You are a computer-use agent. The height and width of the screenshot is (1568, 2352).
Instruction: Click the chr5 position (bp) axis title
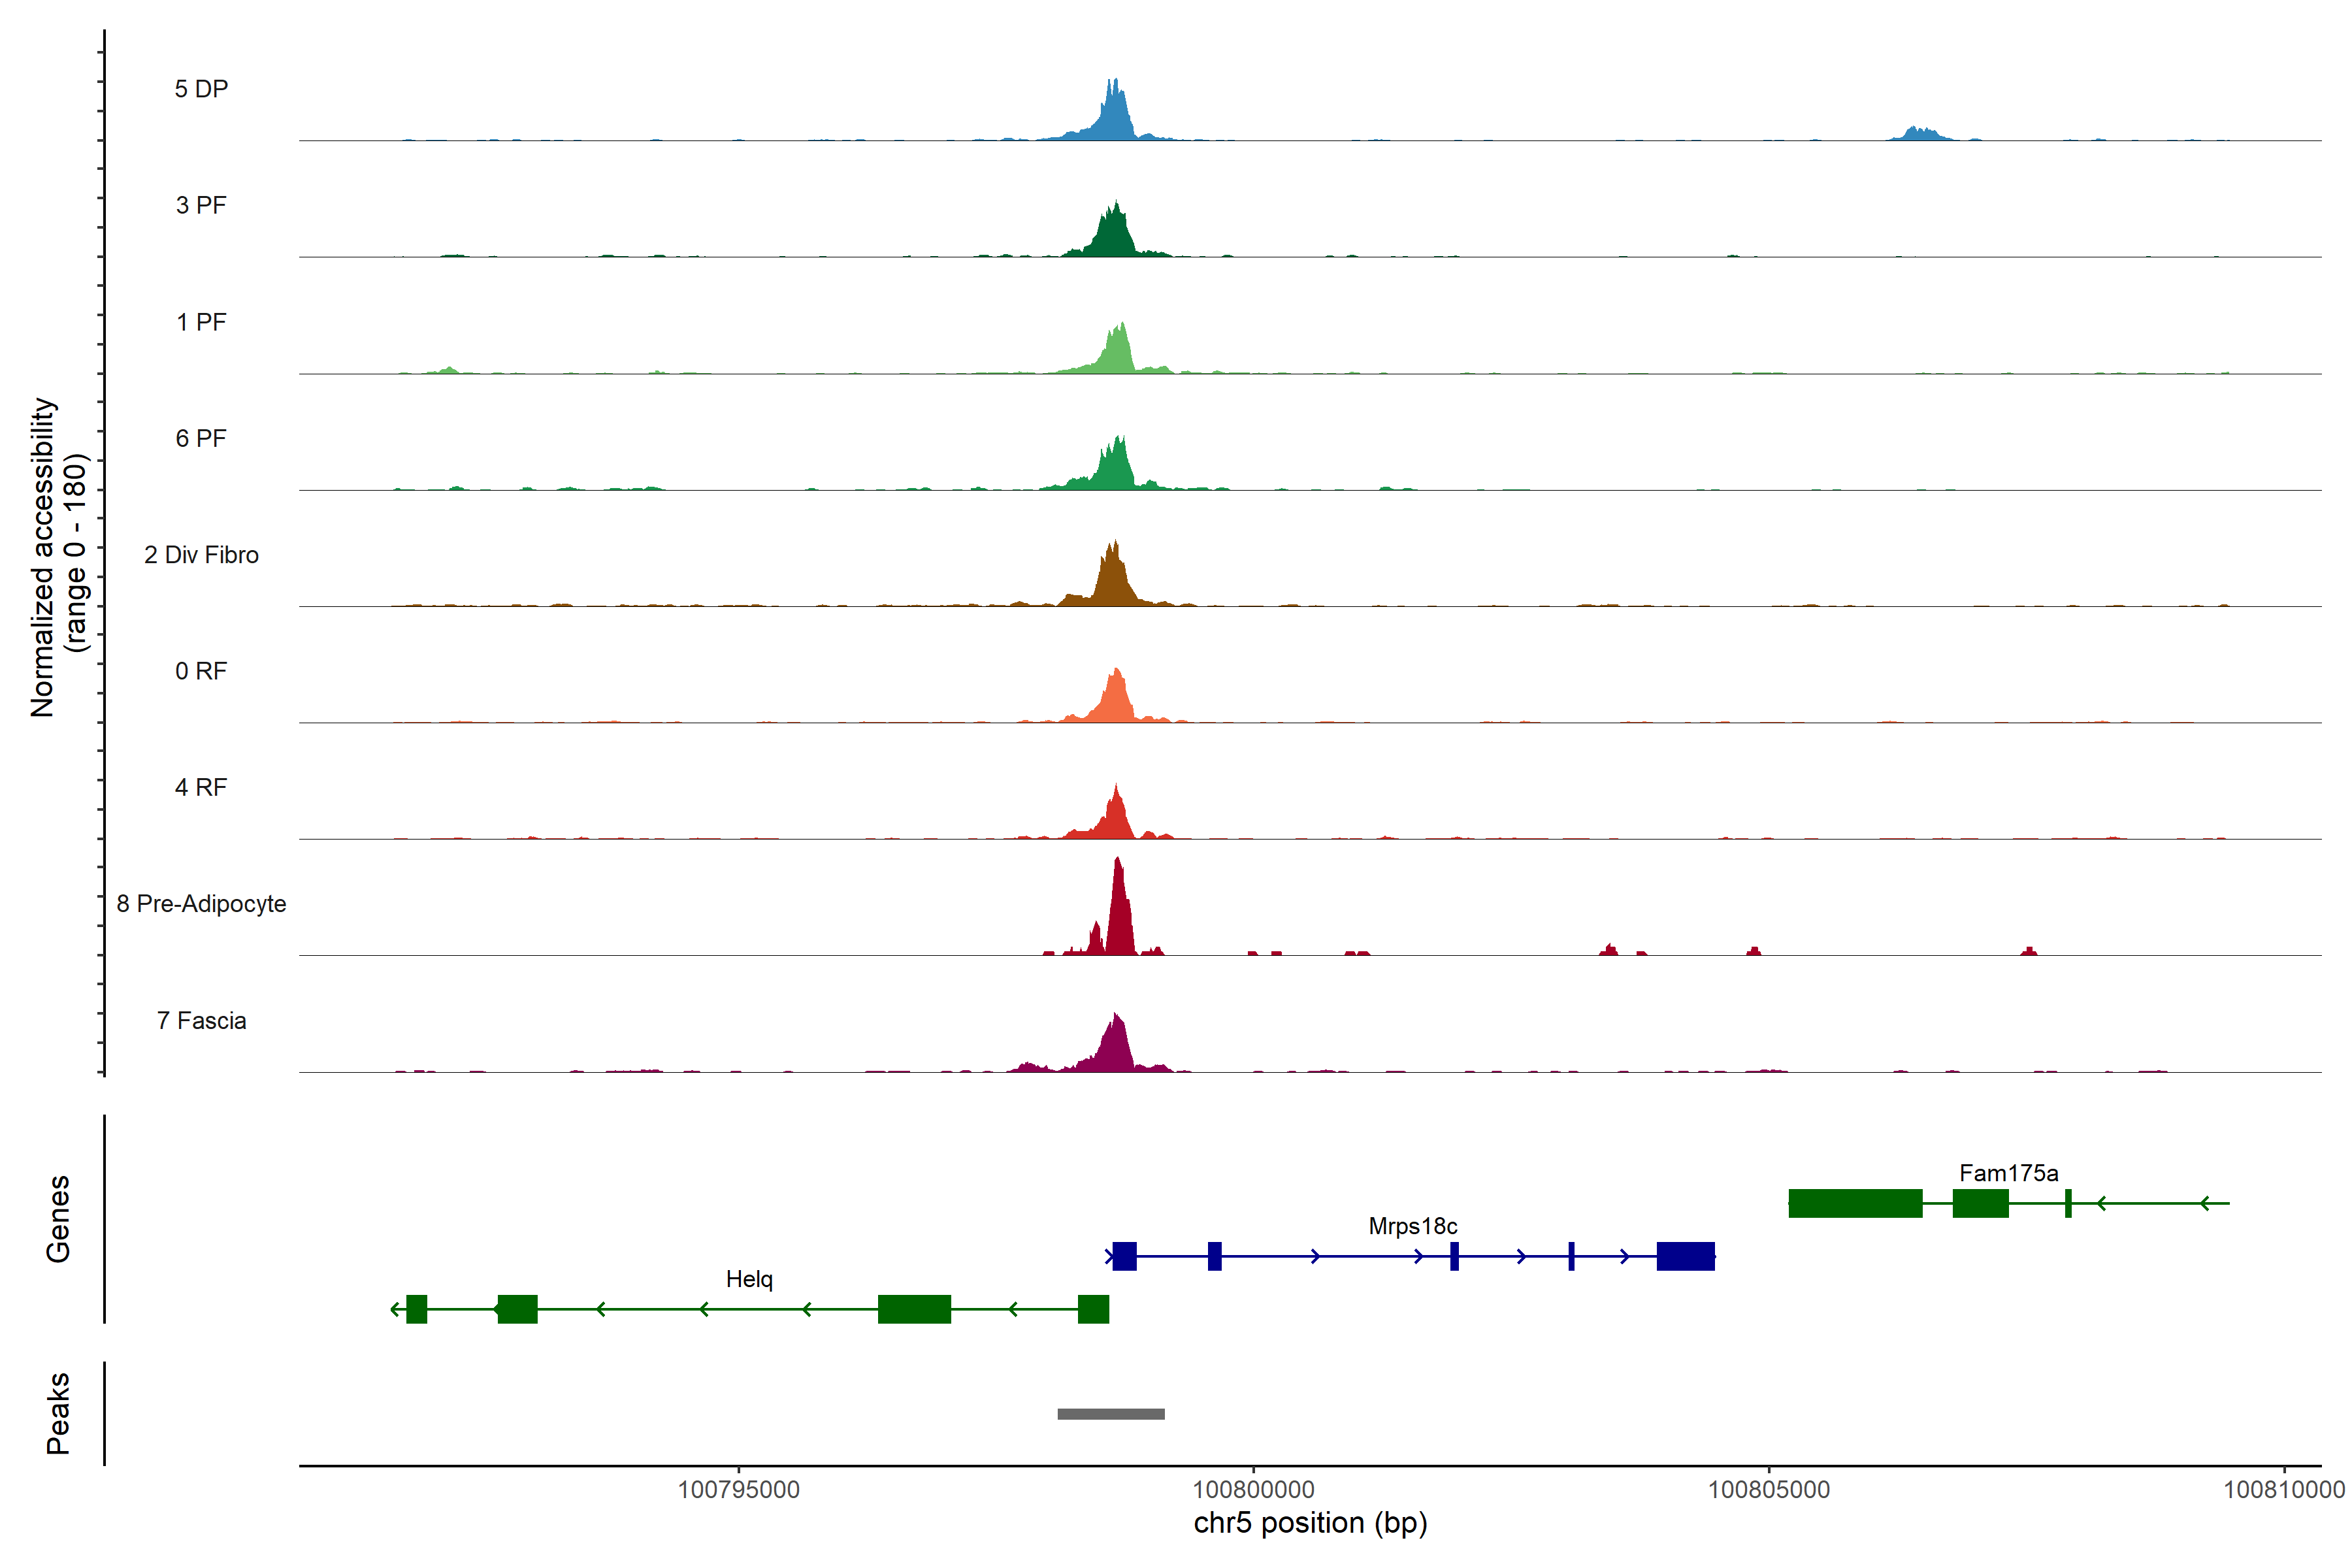1310,1523
